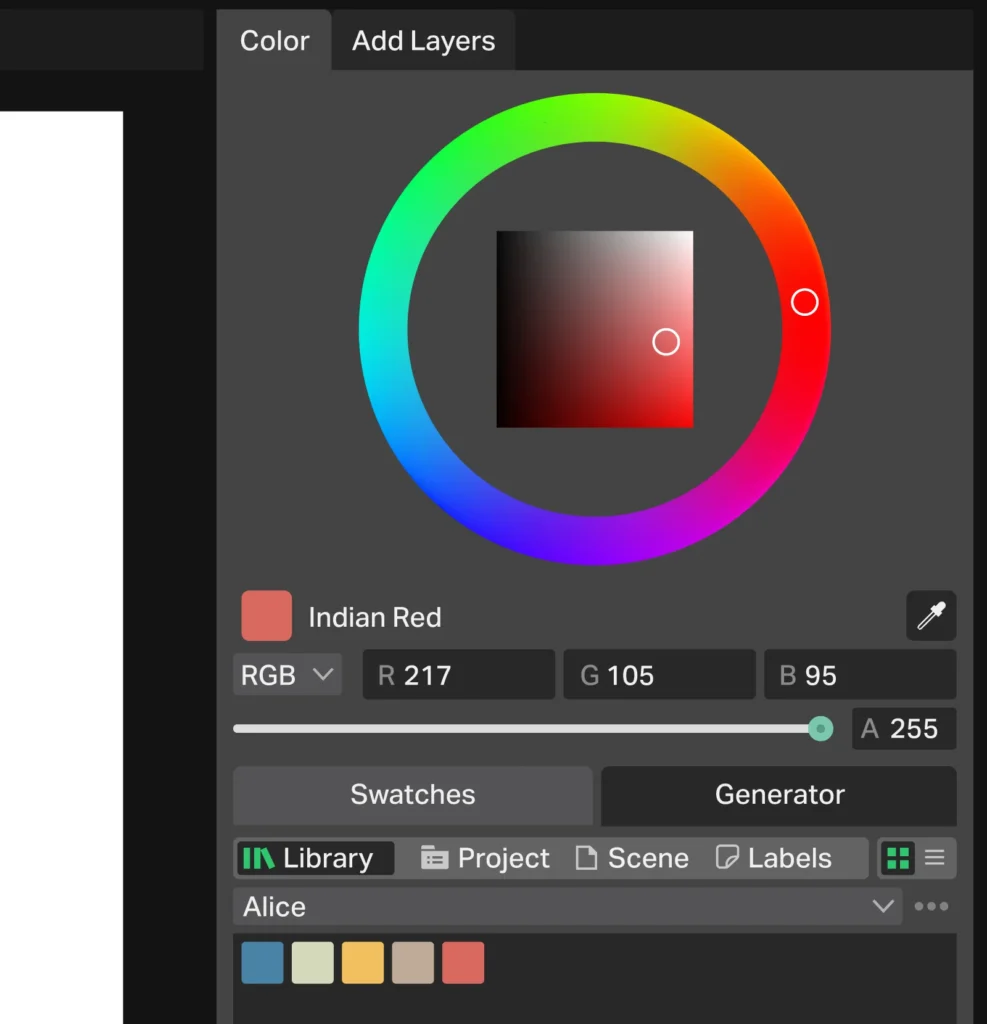Open the RGB color mode dropdown
The height and width of the screenshot is (1024, 987).
(x=287, y=675)
